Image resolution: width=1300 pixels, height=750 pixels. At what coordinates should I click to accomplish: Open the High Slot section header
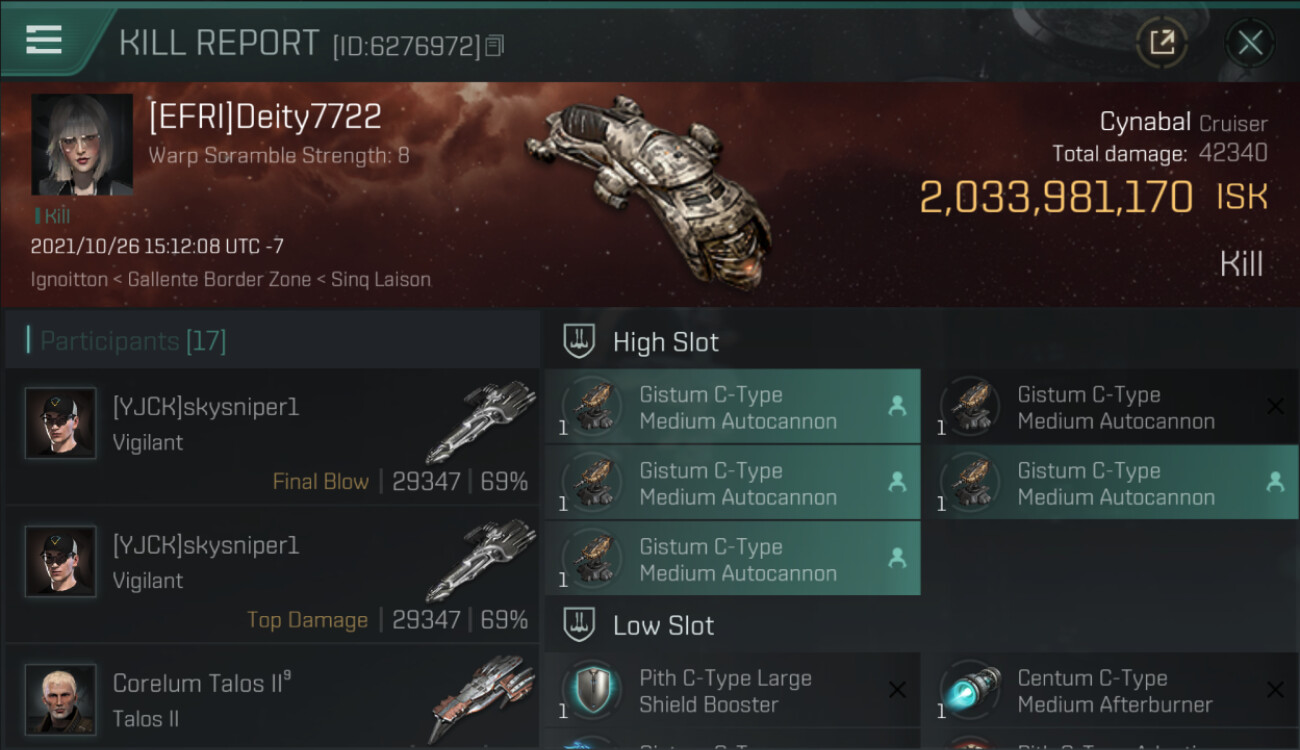[x=665, y=342]
